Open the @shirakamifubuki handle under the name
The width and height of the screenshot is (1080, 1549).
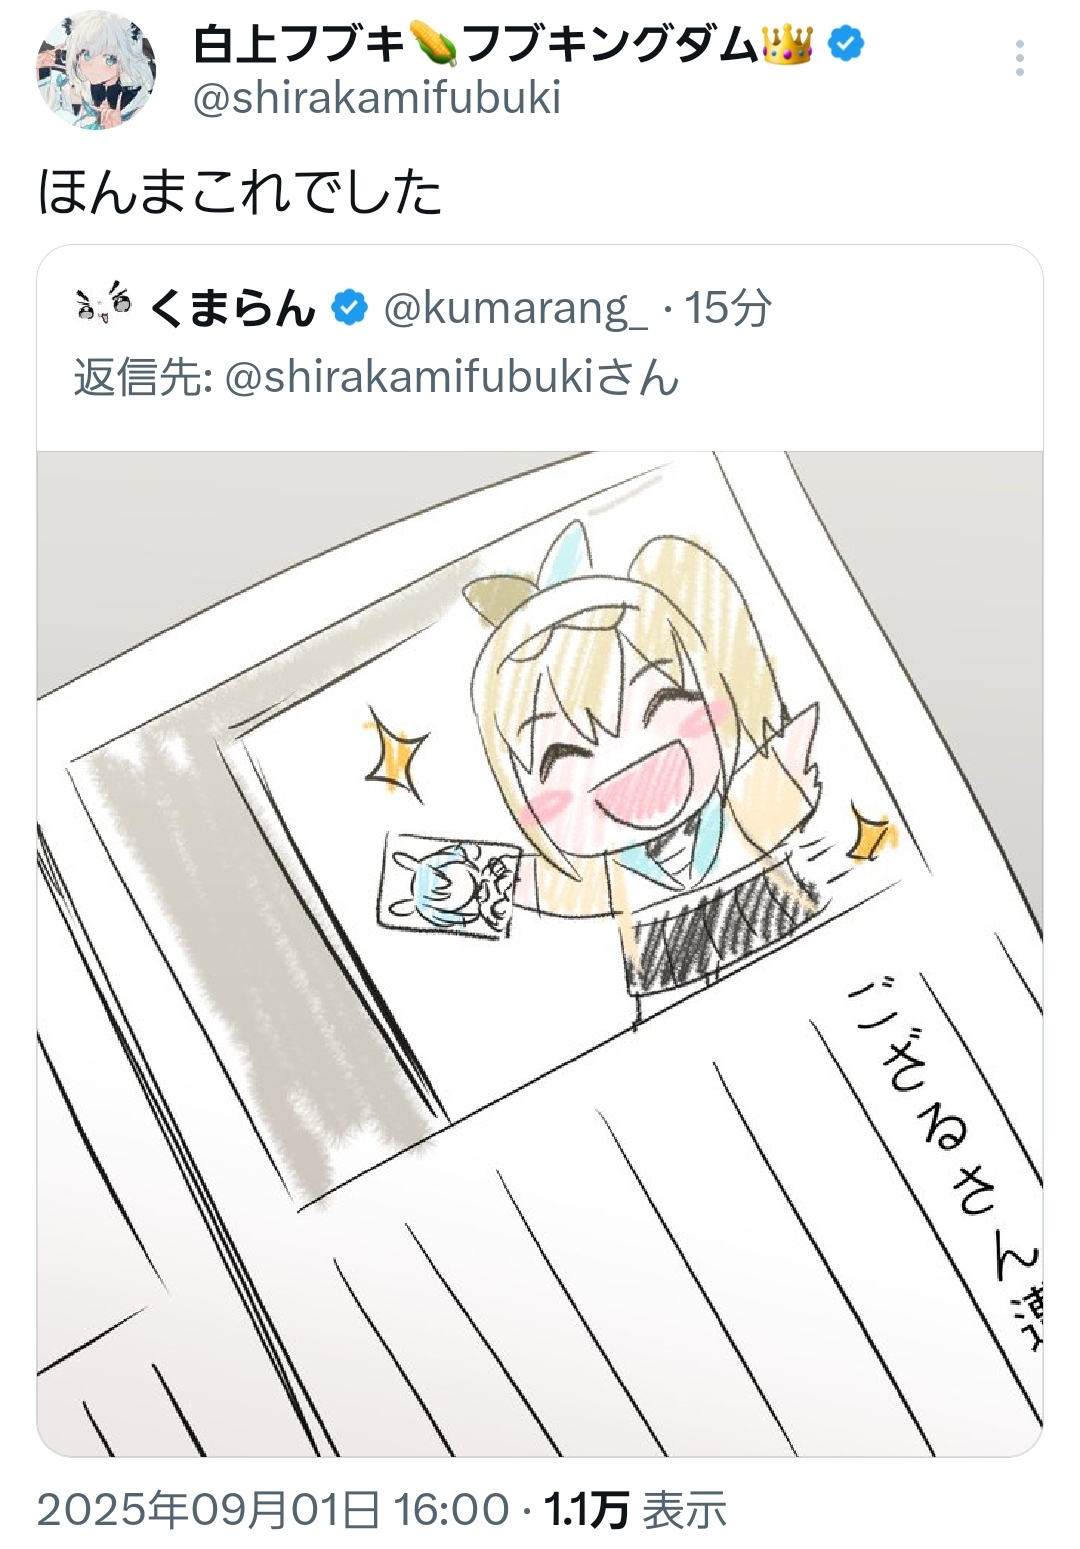pyautogui.click(x=376, y=99)
